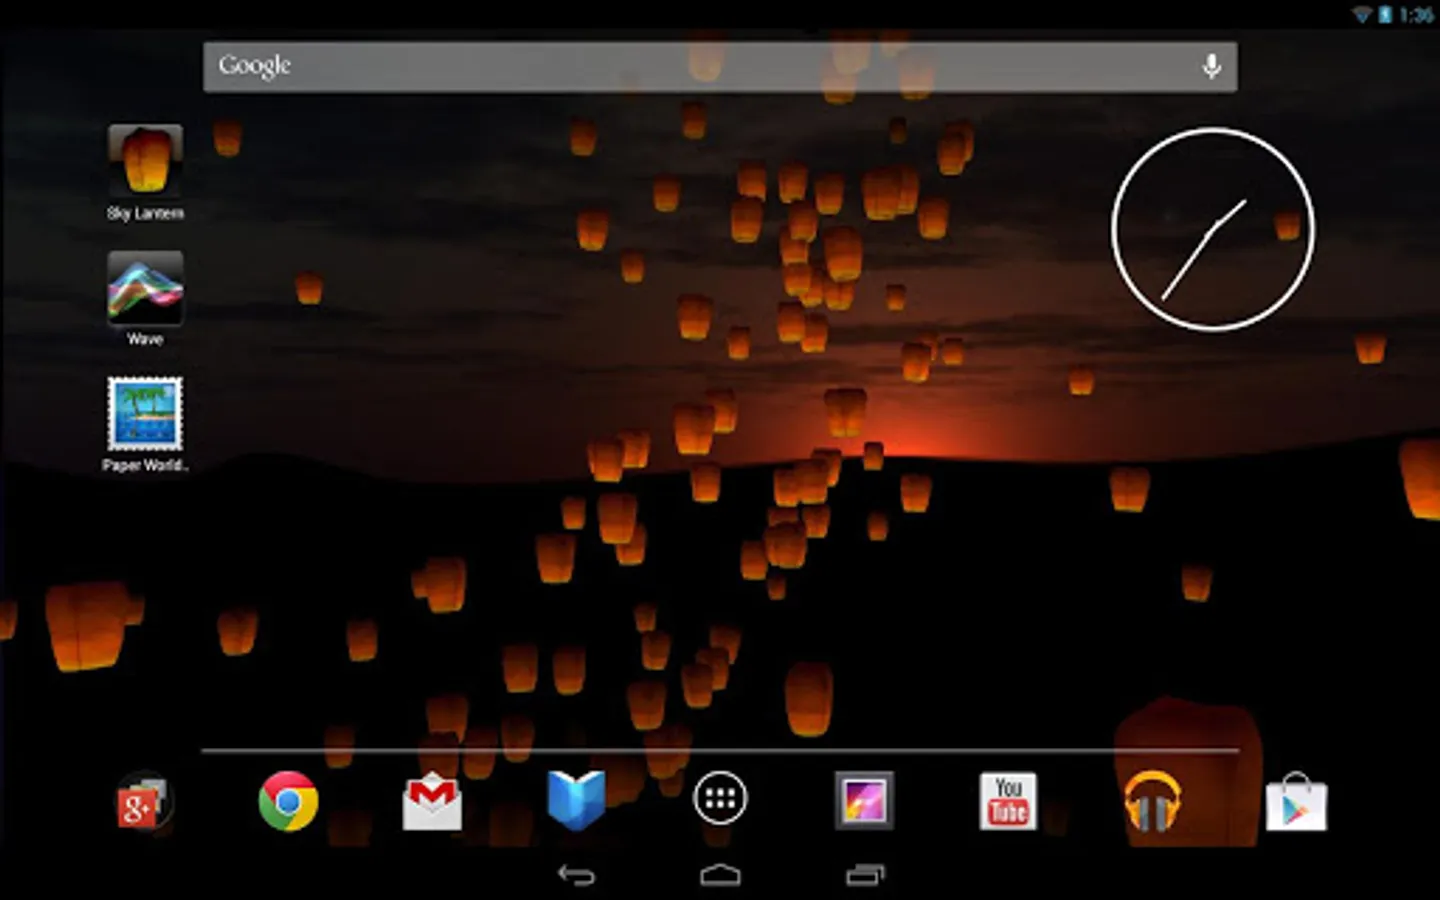
Task: Open the all apps drawer
Action: [x=720, y=798]
